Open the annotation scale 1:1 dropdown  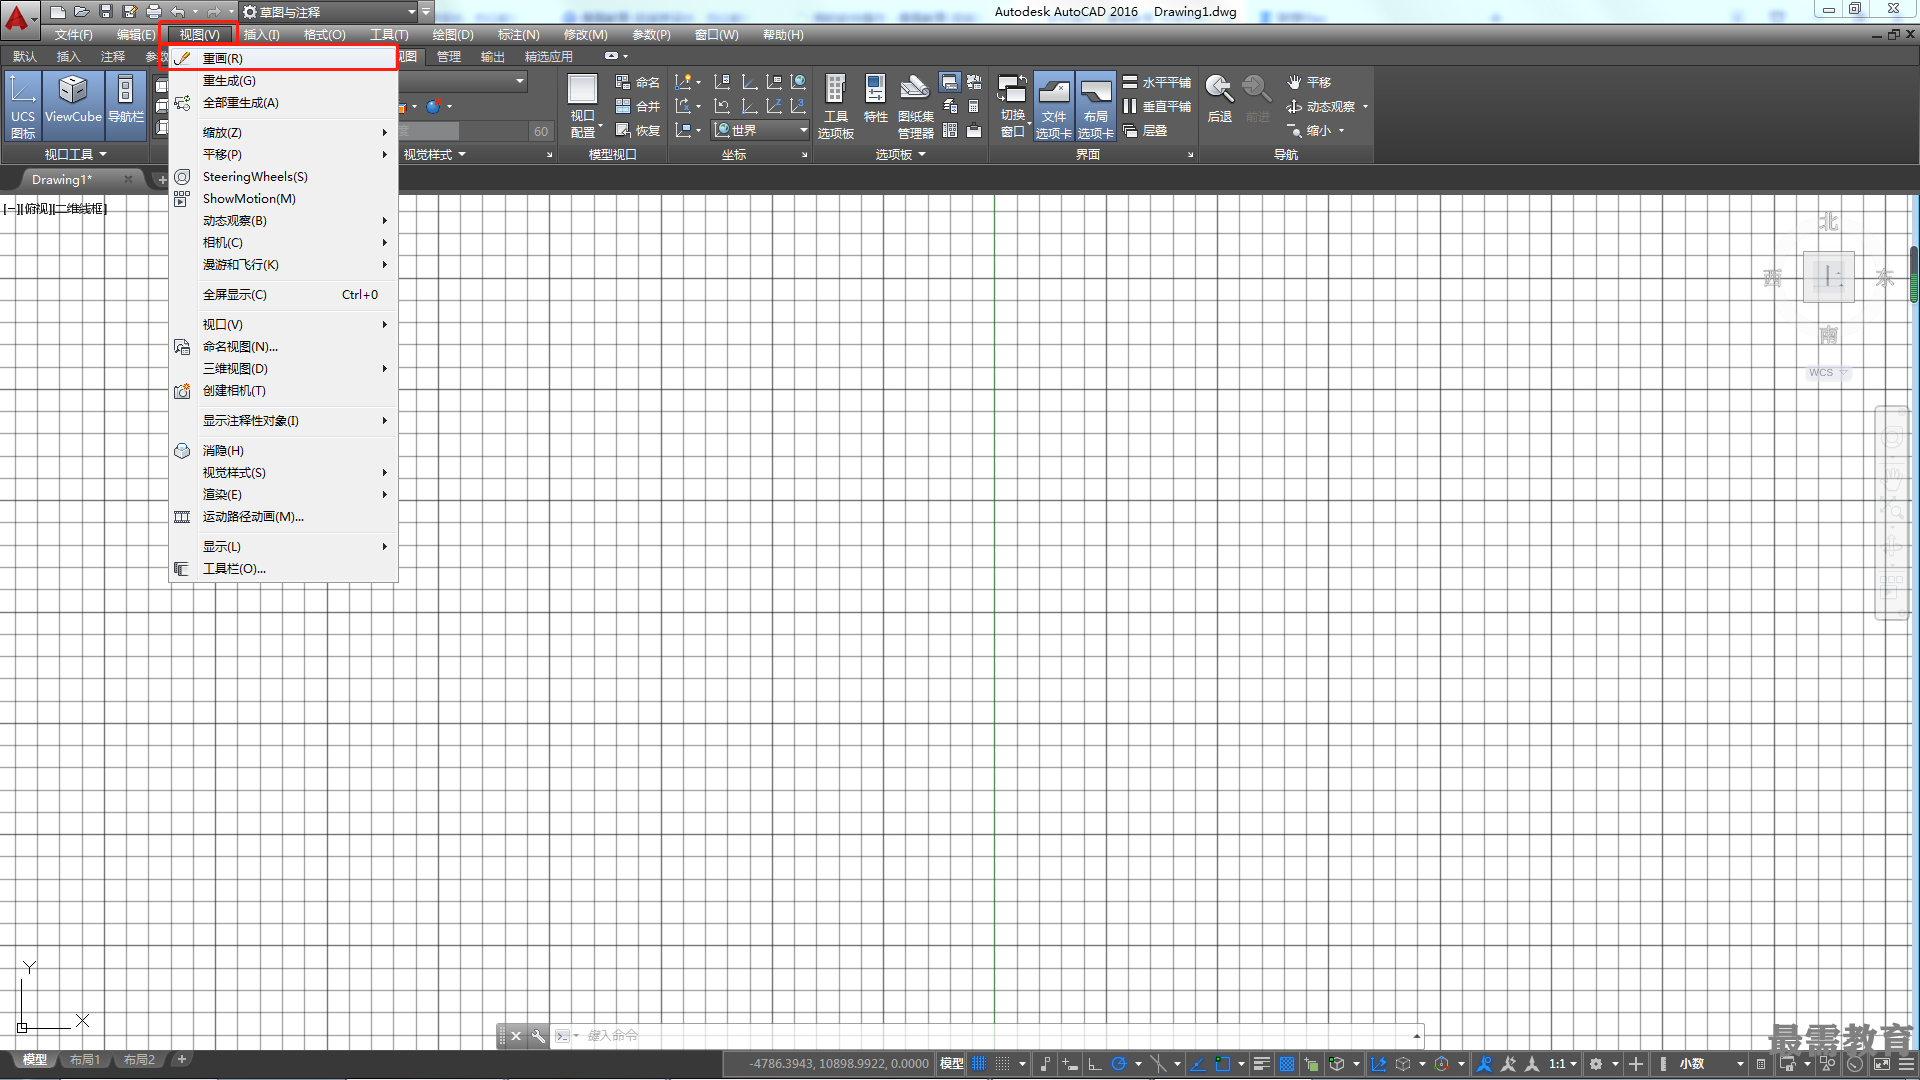pyautogui.click(x=1563, y=1064)
